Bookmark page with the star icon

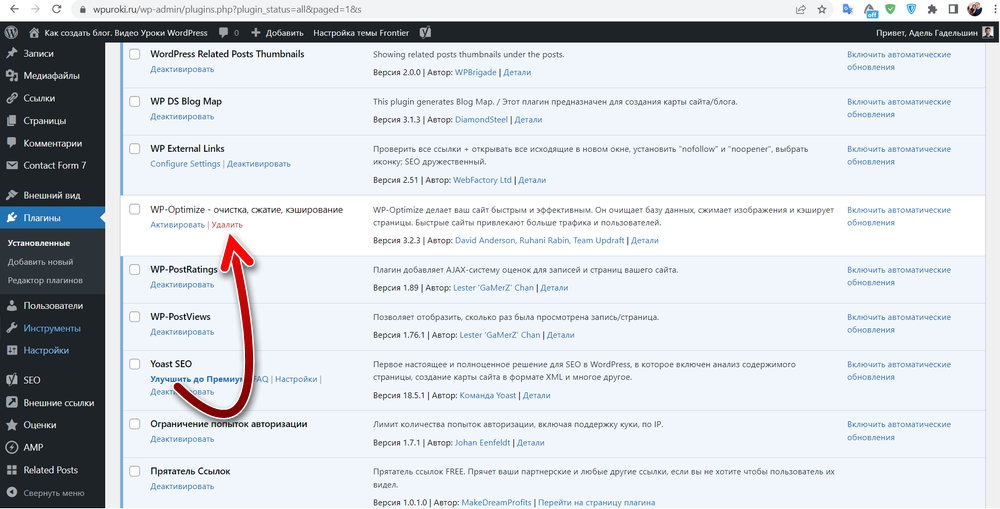[822, 10]
